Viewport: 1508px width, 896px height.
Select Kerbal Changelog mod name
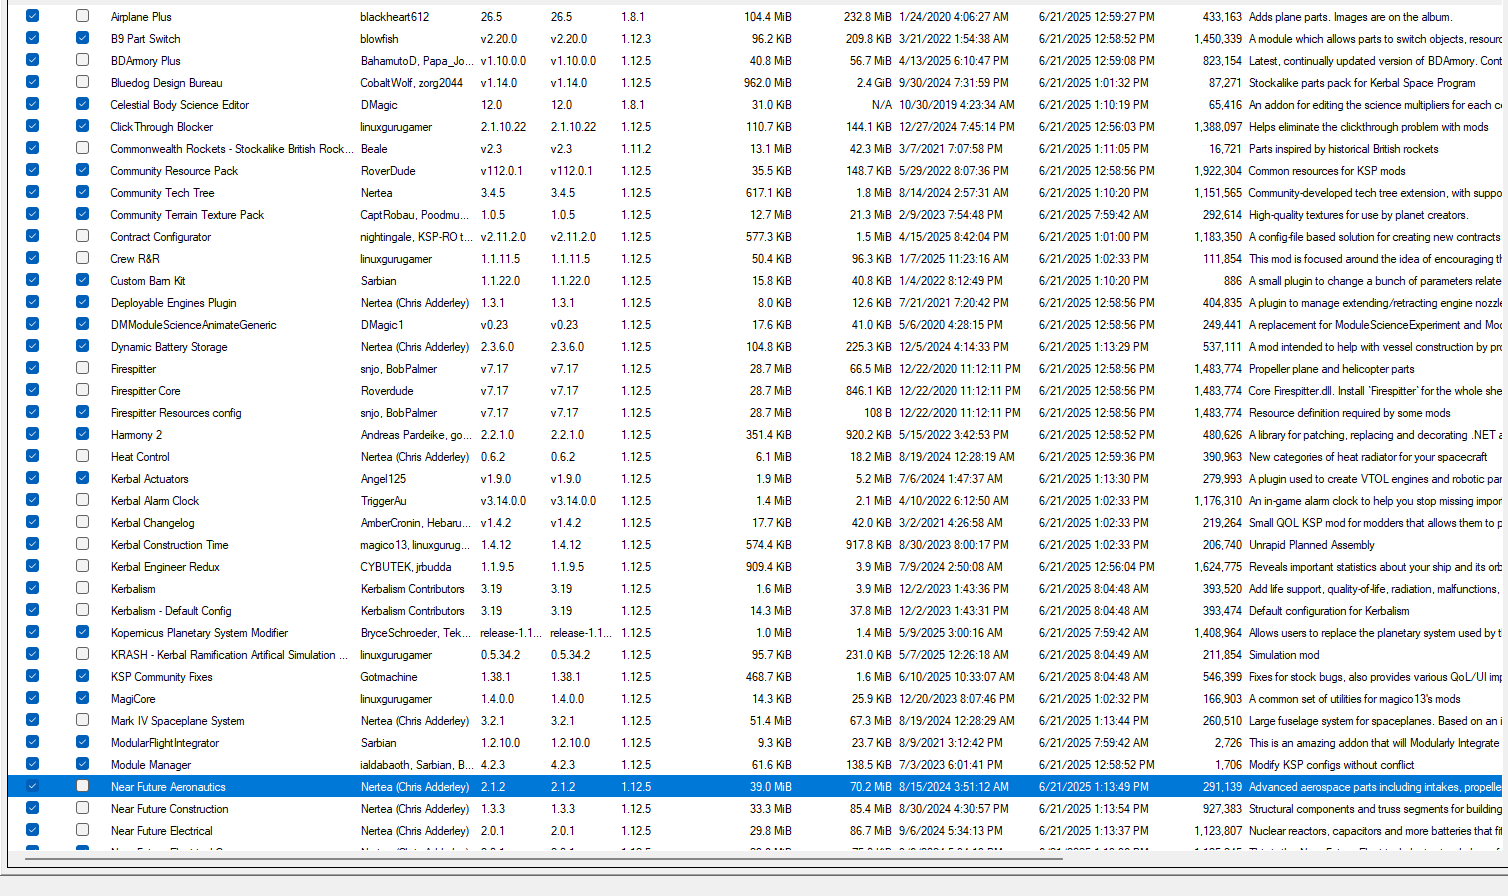point(152,523)
